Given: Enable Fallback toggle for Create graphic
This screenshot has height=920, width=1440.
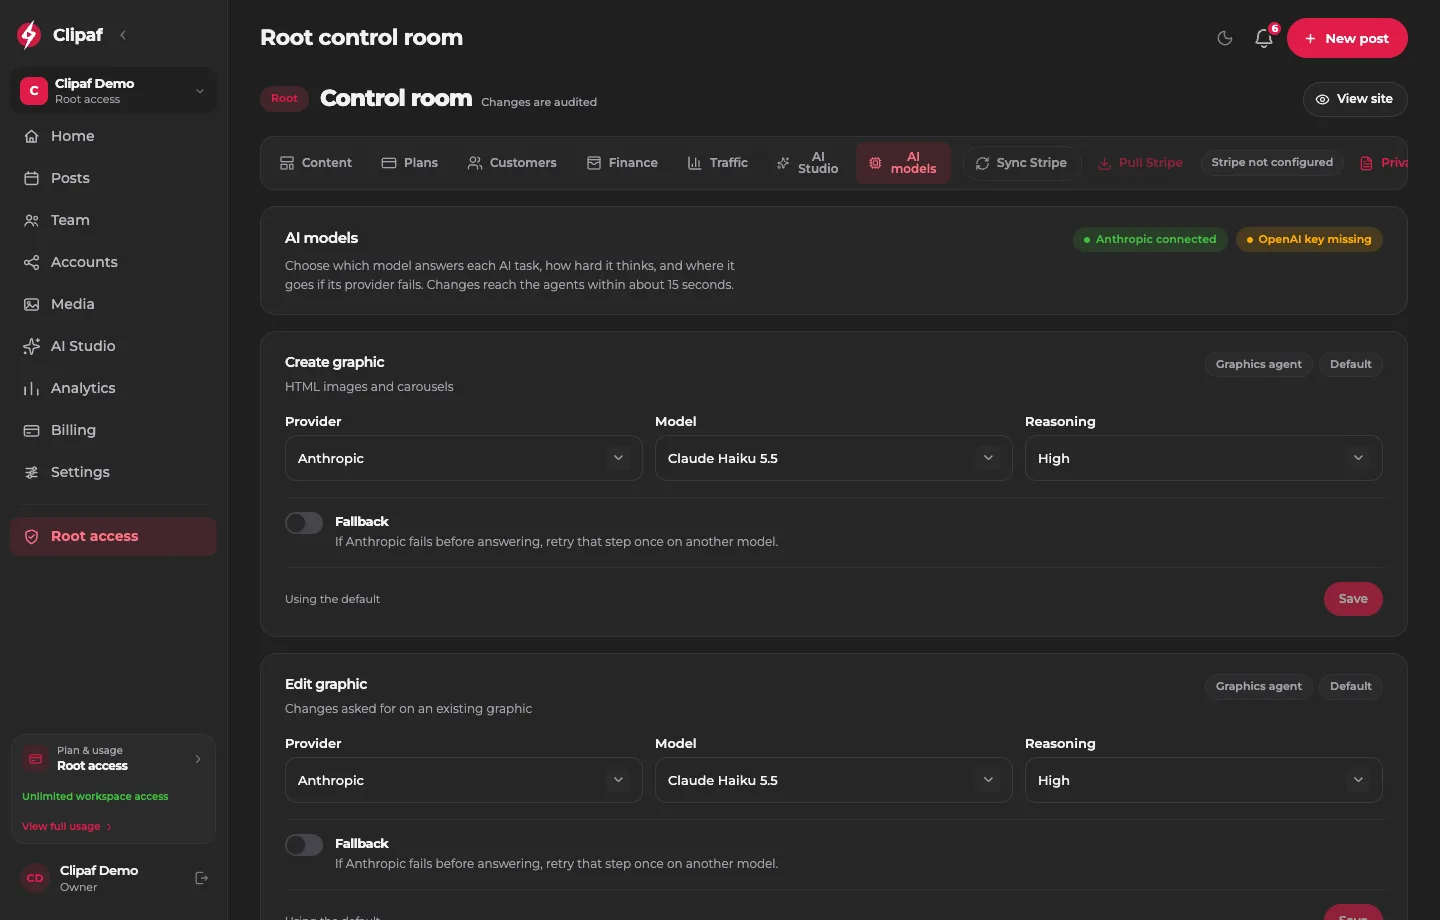Looking at the screenshot, I should click(x=304, y=523).
